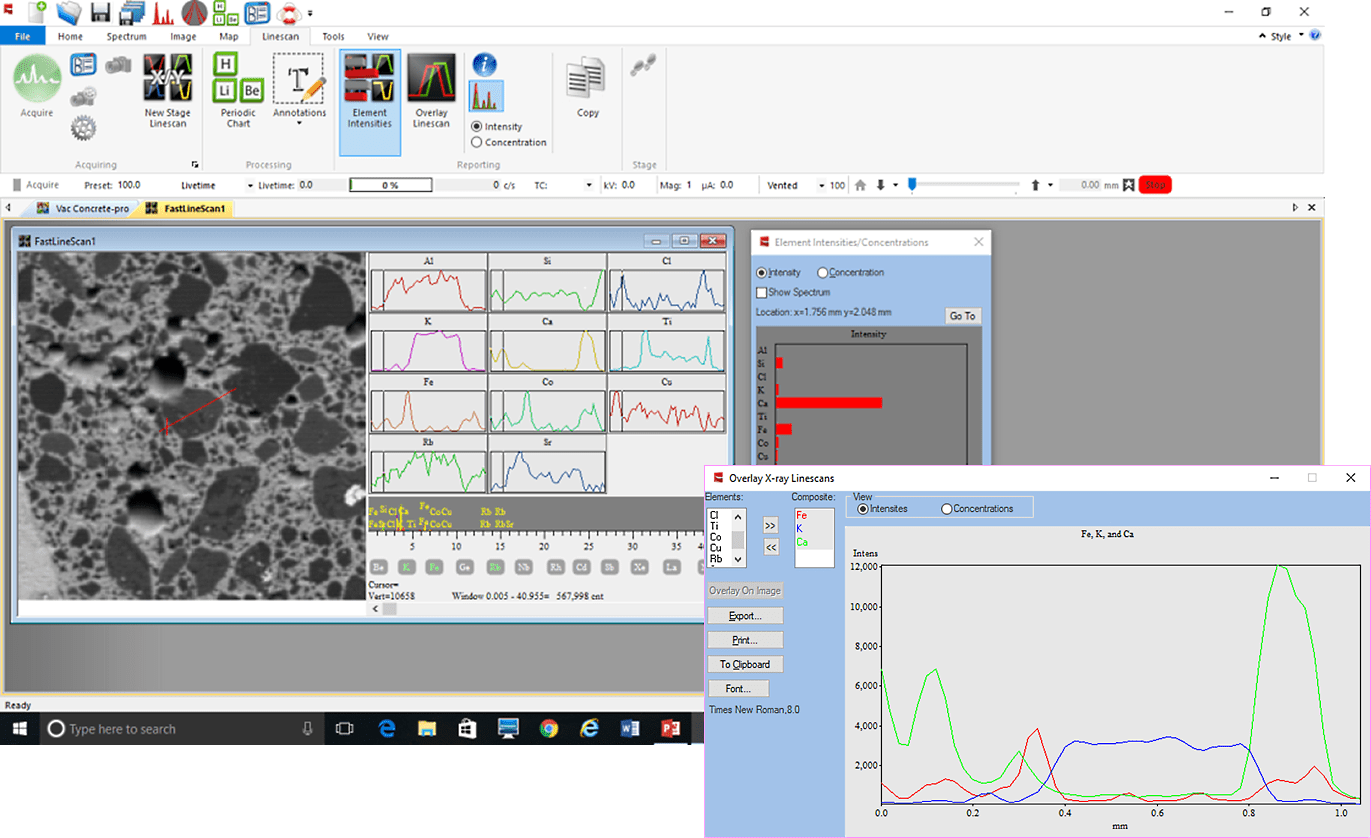
Task: Select Concentration radio in the ribbon
Action: [477, 142]
